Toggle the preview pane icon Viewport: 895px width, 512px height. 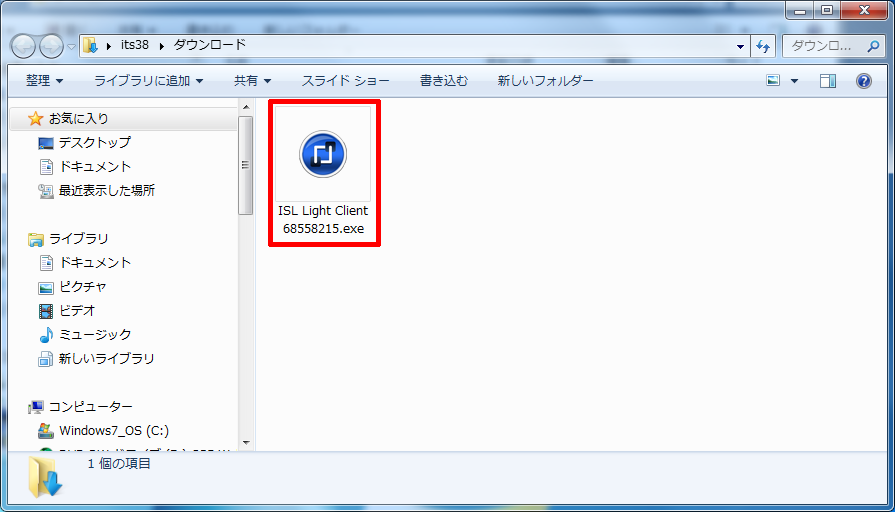[827, 81]
